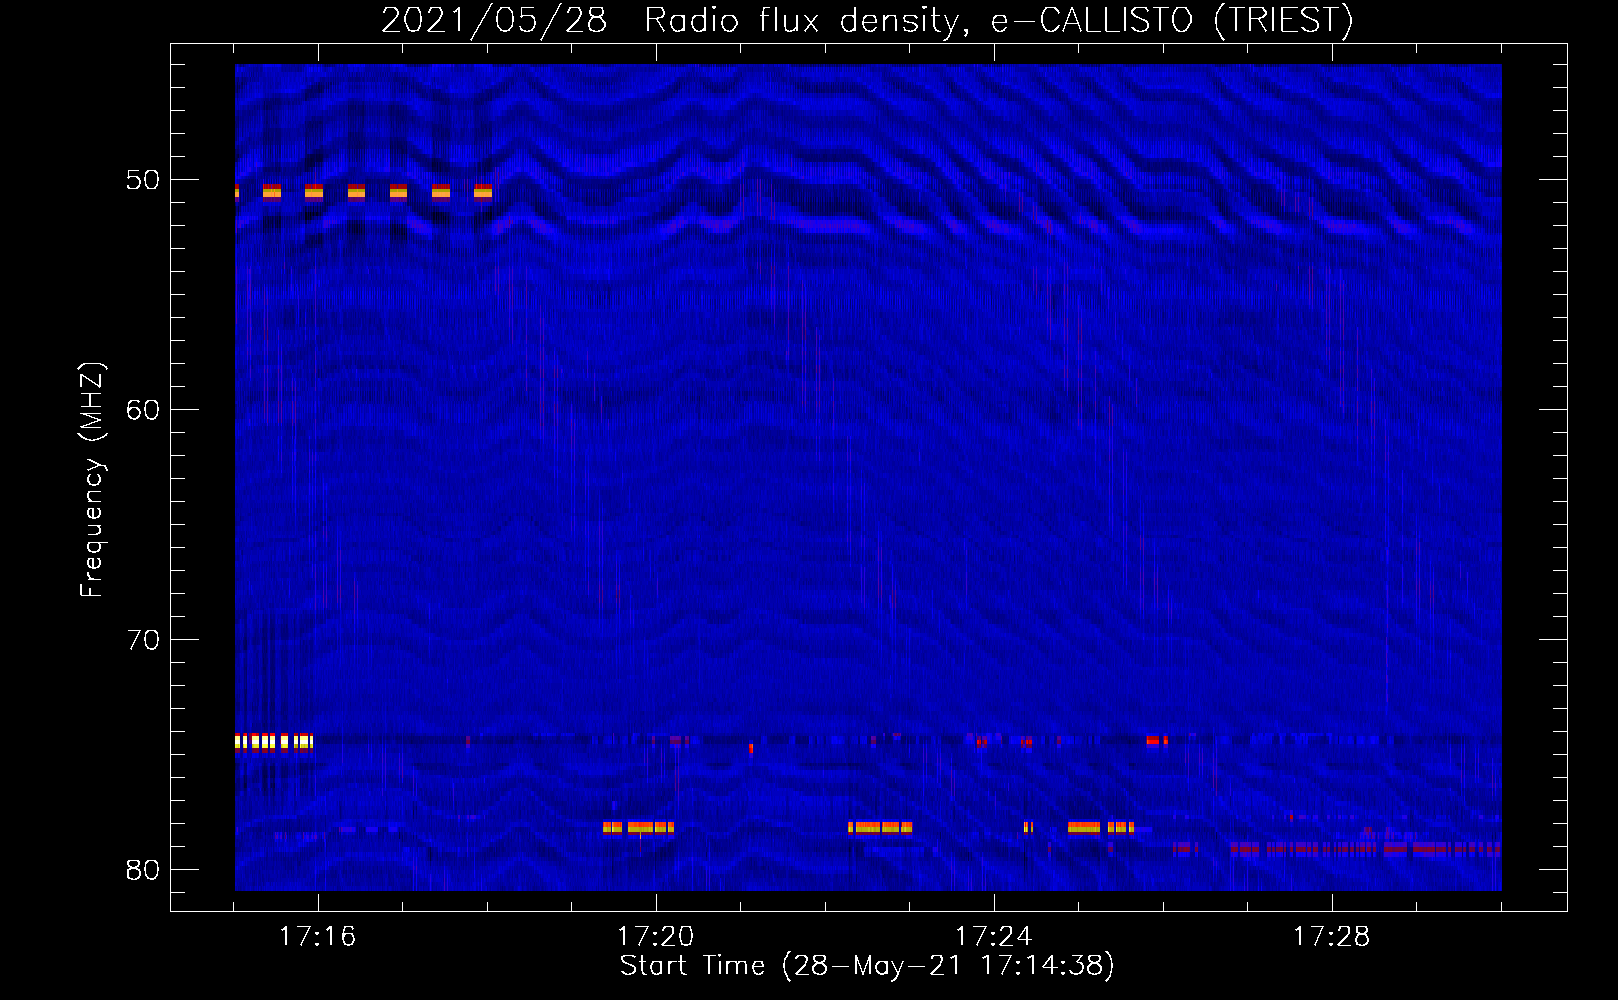Click the '17:24' time axis label

point(993,937)
